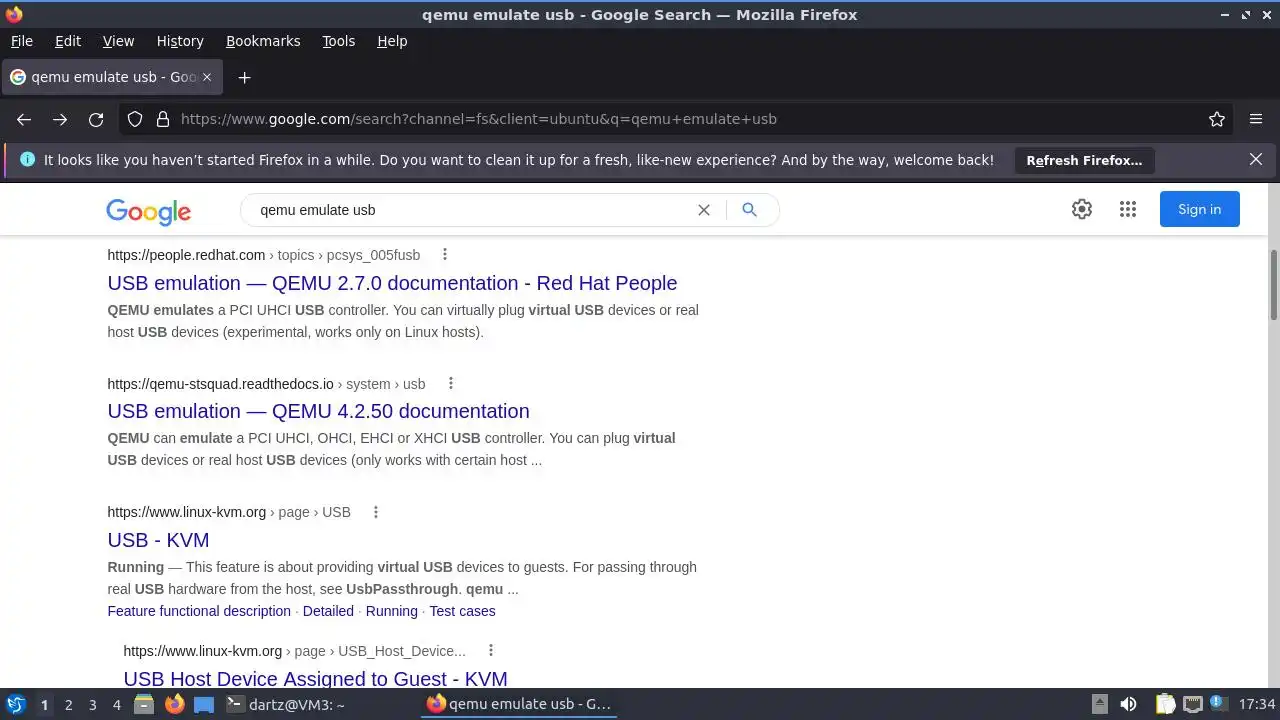Click the network tray icon

click(1192, 704)
